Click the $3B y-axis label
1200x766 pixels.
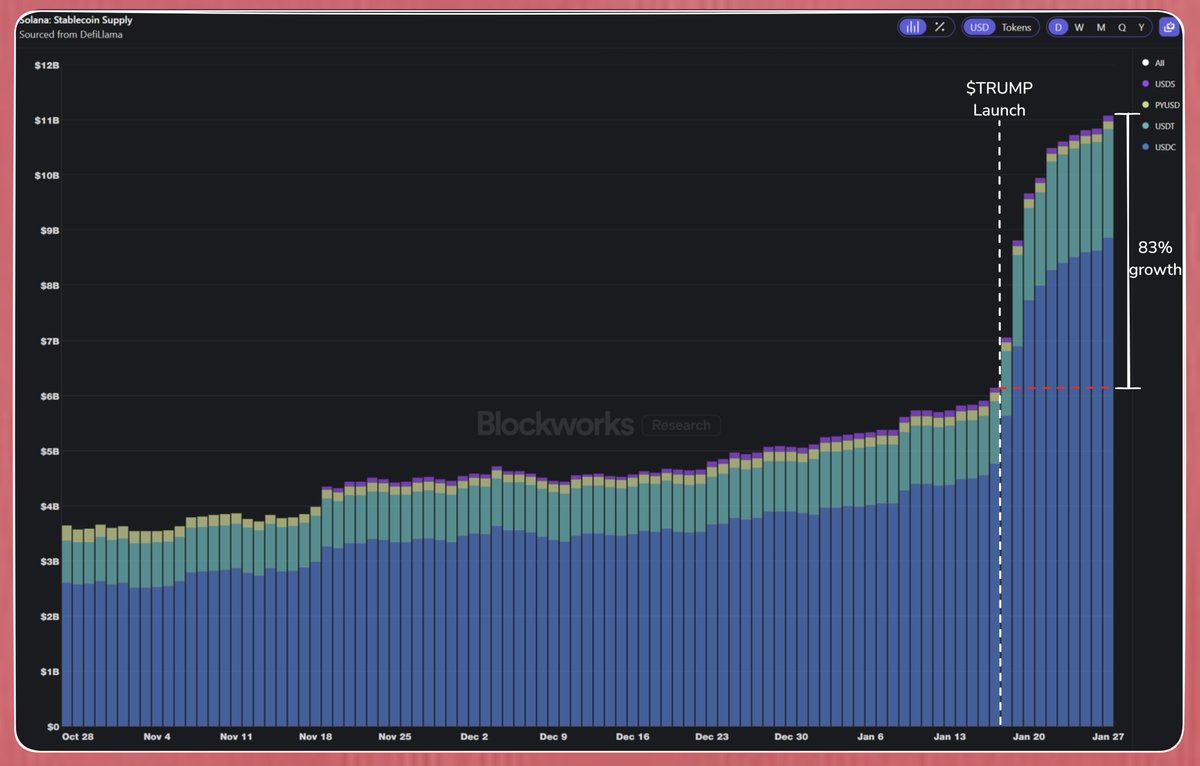(50, 562)
